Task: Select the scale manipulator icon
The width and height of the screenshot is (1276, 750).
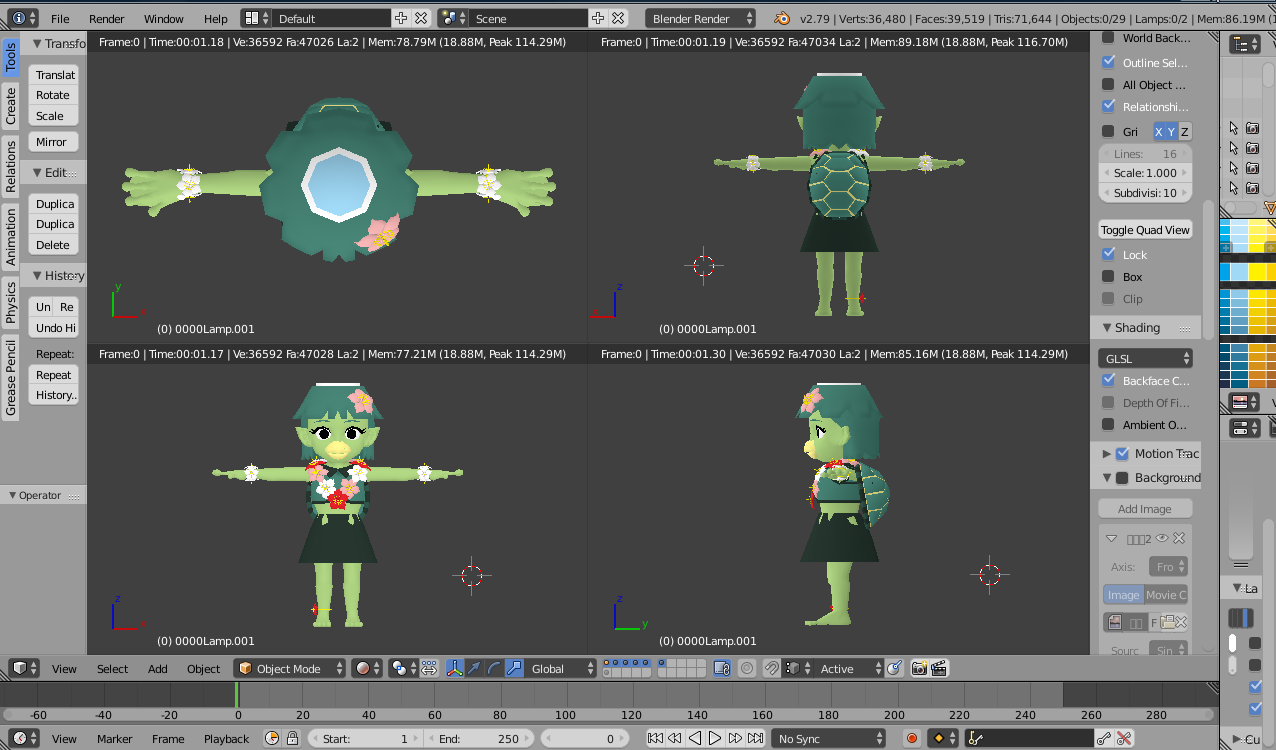Action: (x=514, y=668)
